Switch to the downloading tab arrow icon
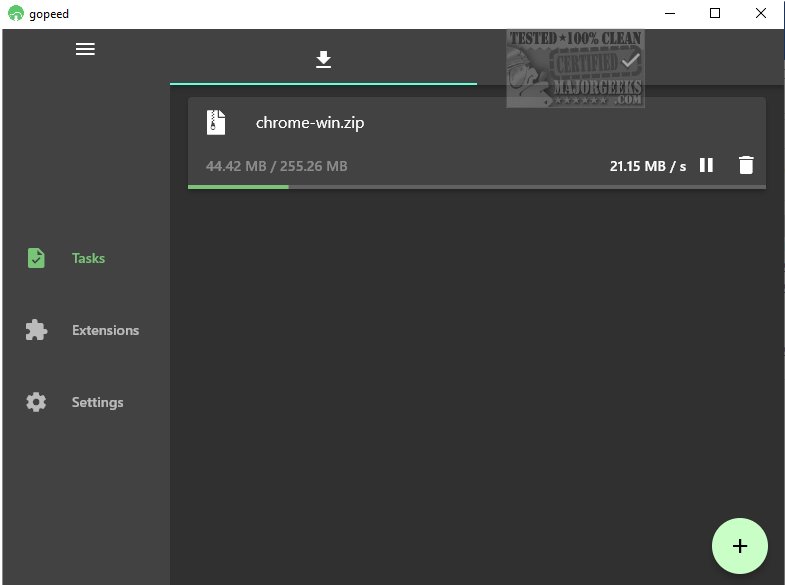The width and height of the screenshot is (785, 585). tap(323, 60)
